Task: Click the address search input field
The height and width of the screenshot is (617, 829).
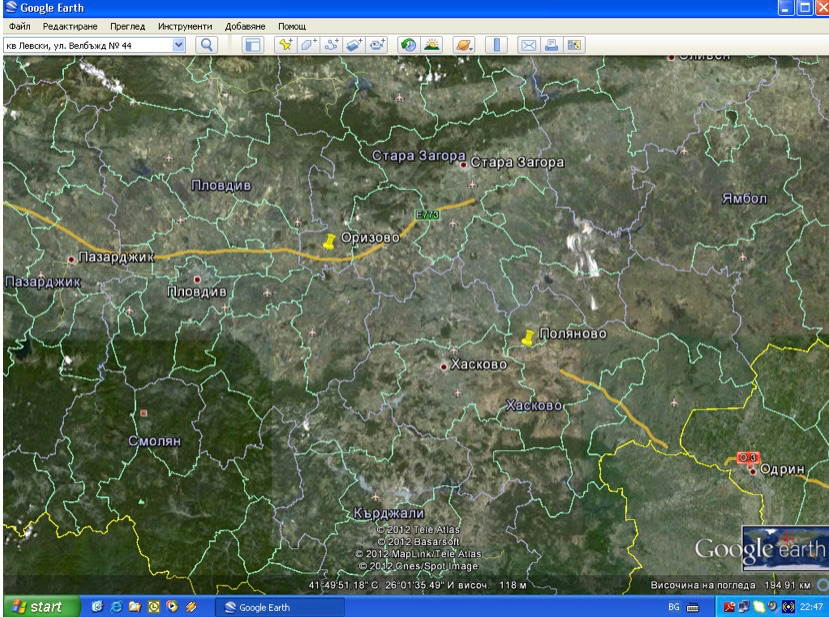Action: 88,45
